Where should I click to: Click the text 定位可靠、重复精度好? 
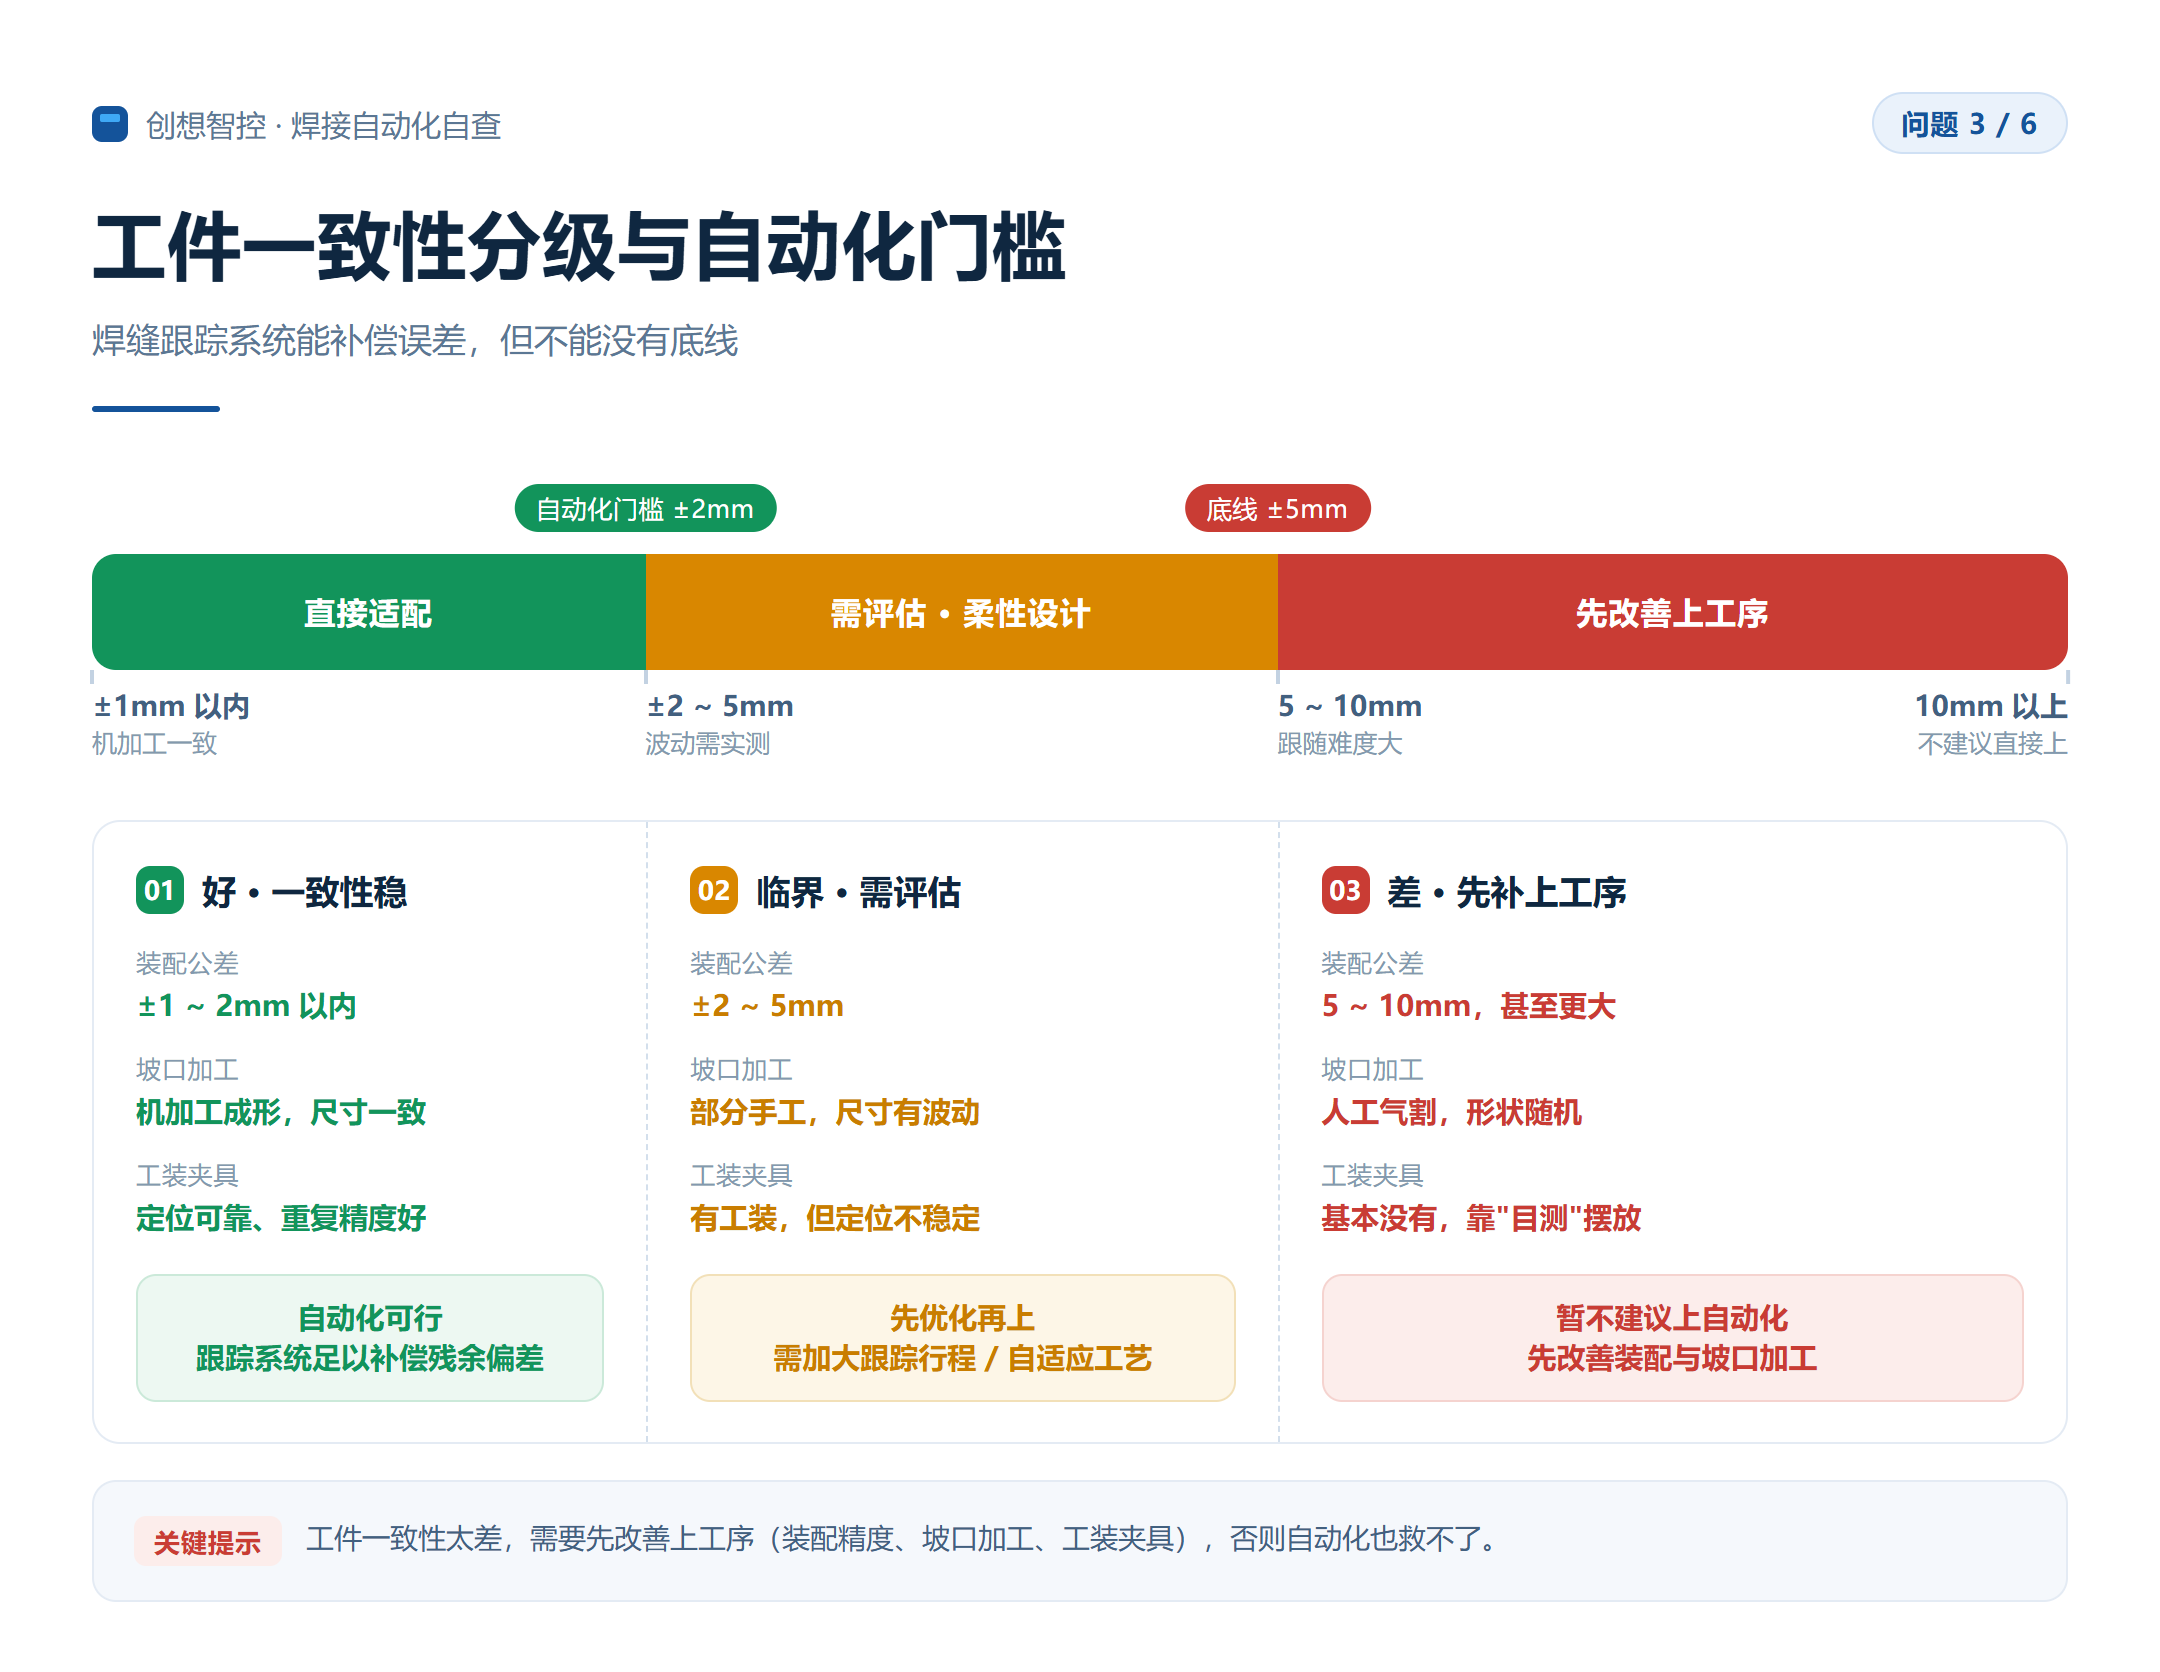tap(281, 1218)
